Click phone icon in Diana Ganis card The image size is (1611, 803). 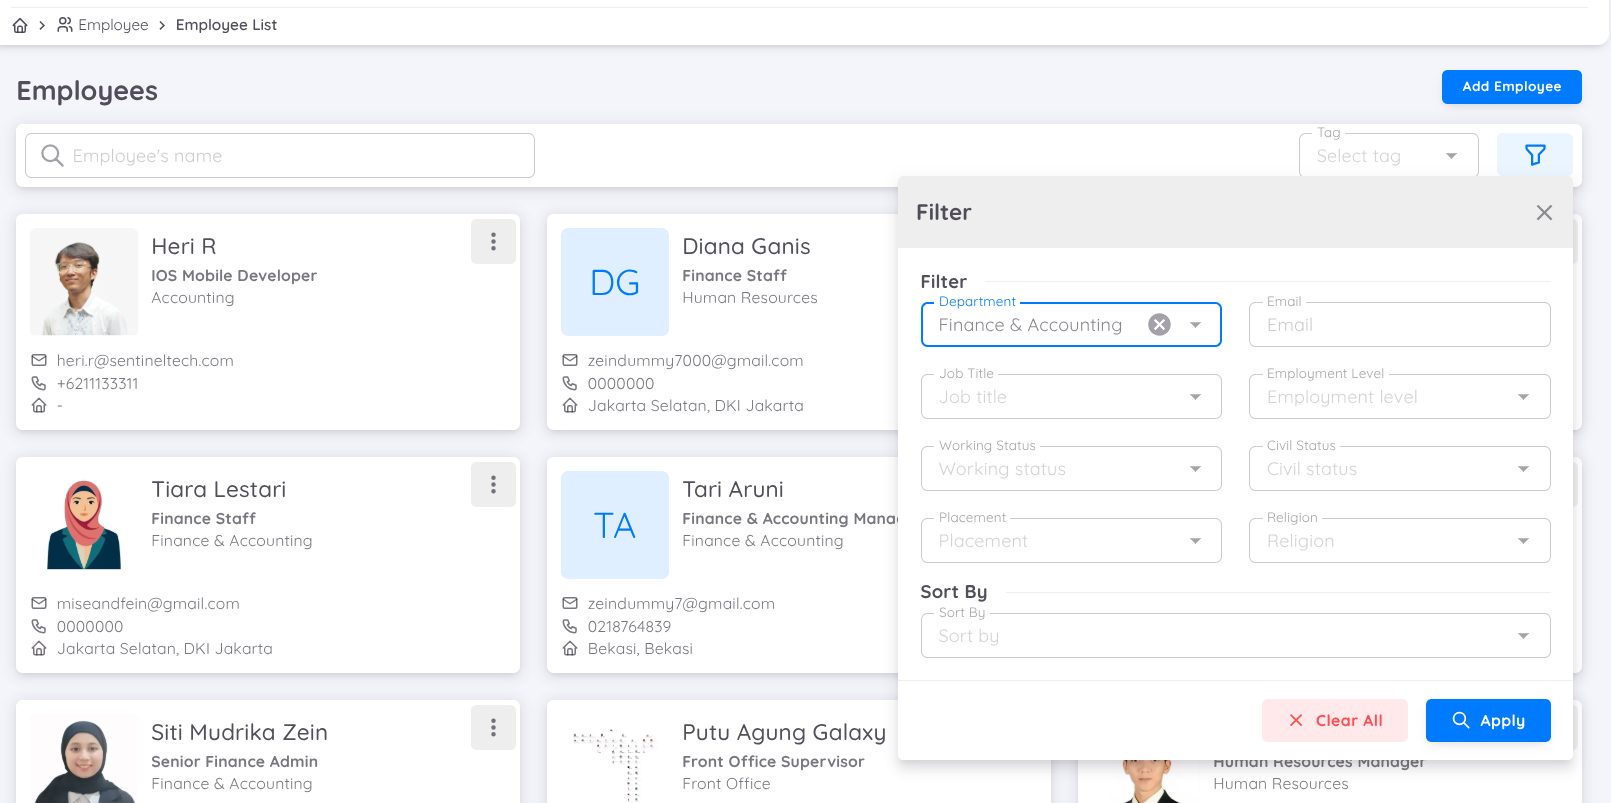tap(570, 383)
